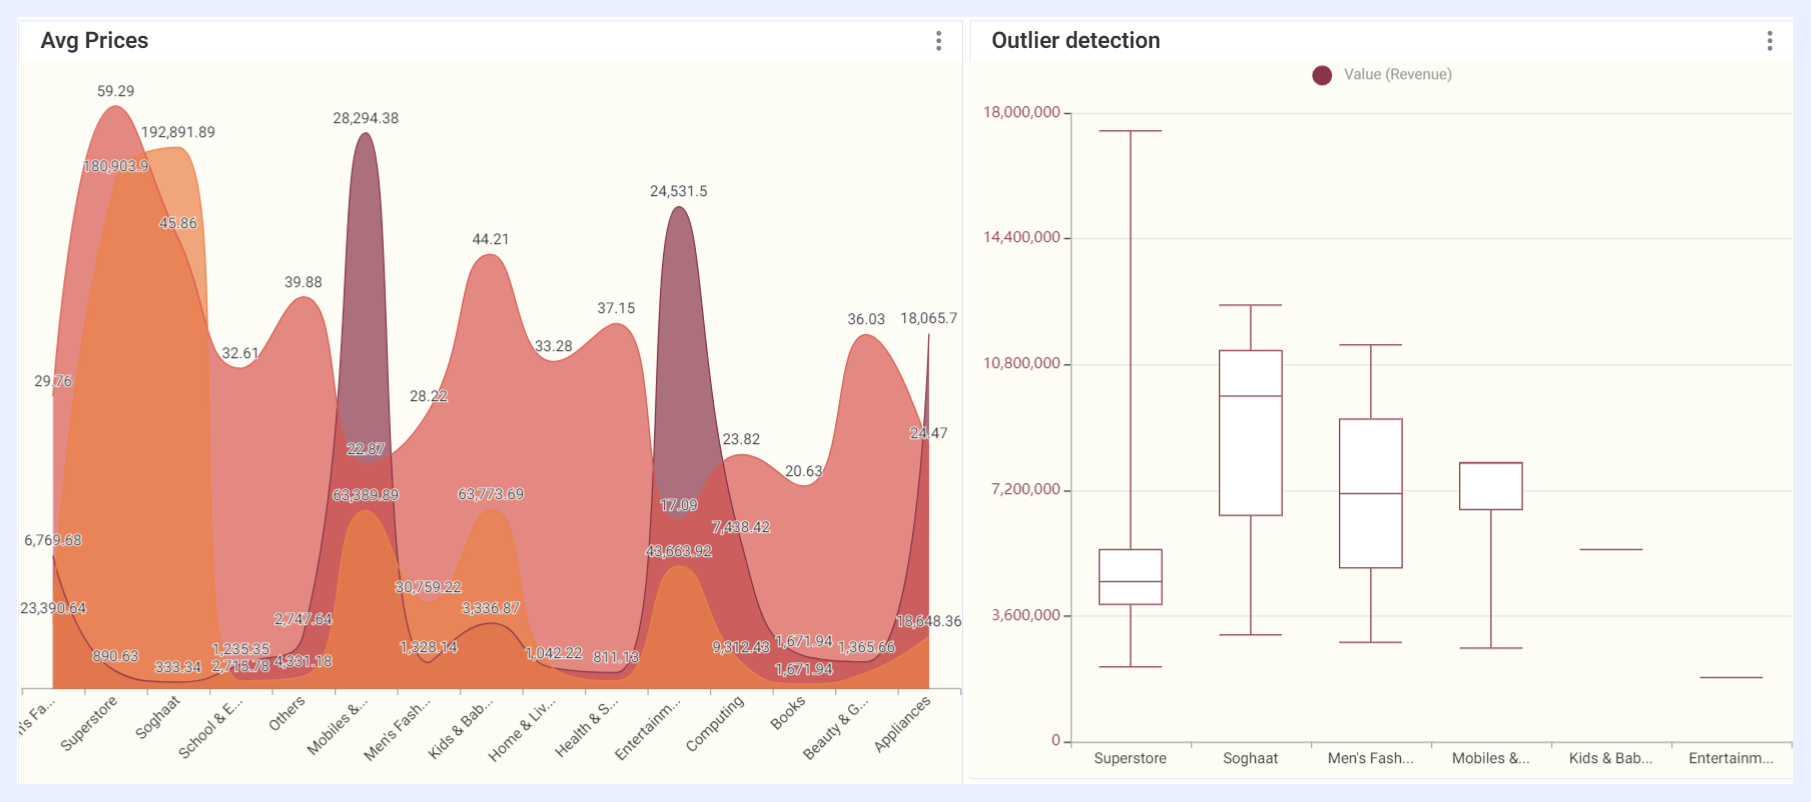Image resolution: width=1811 pixels, height=802 pixels.
Task: Click the 3,600,000 y-axis label
Action: click(x=1025, y=615)
